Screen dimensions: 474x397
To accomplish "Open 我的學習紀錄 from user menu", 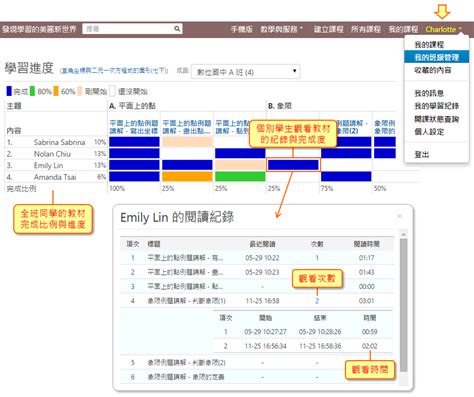I will (x=436, y=106).
